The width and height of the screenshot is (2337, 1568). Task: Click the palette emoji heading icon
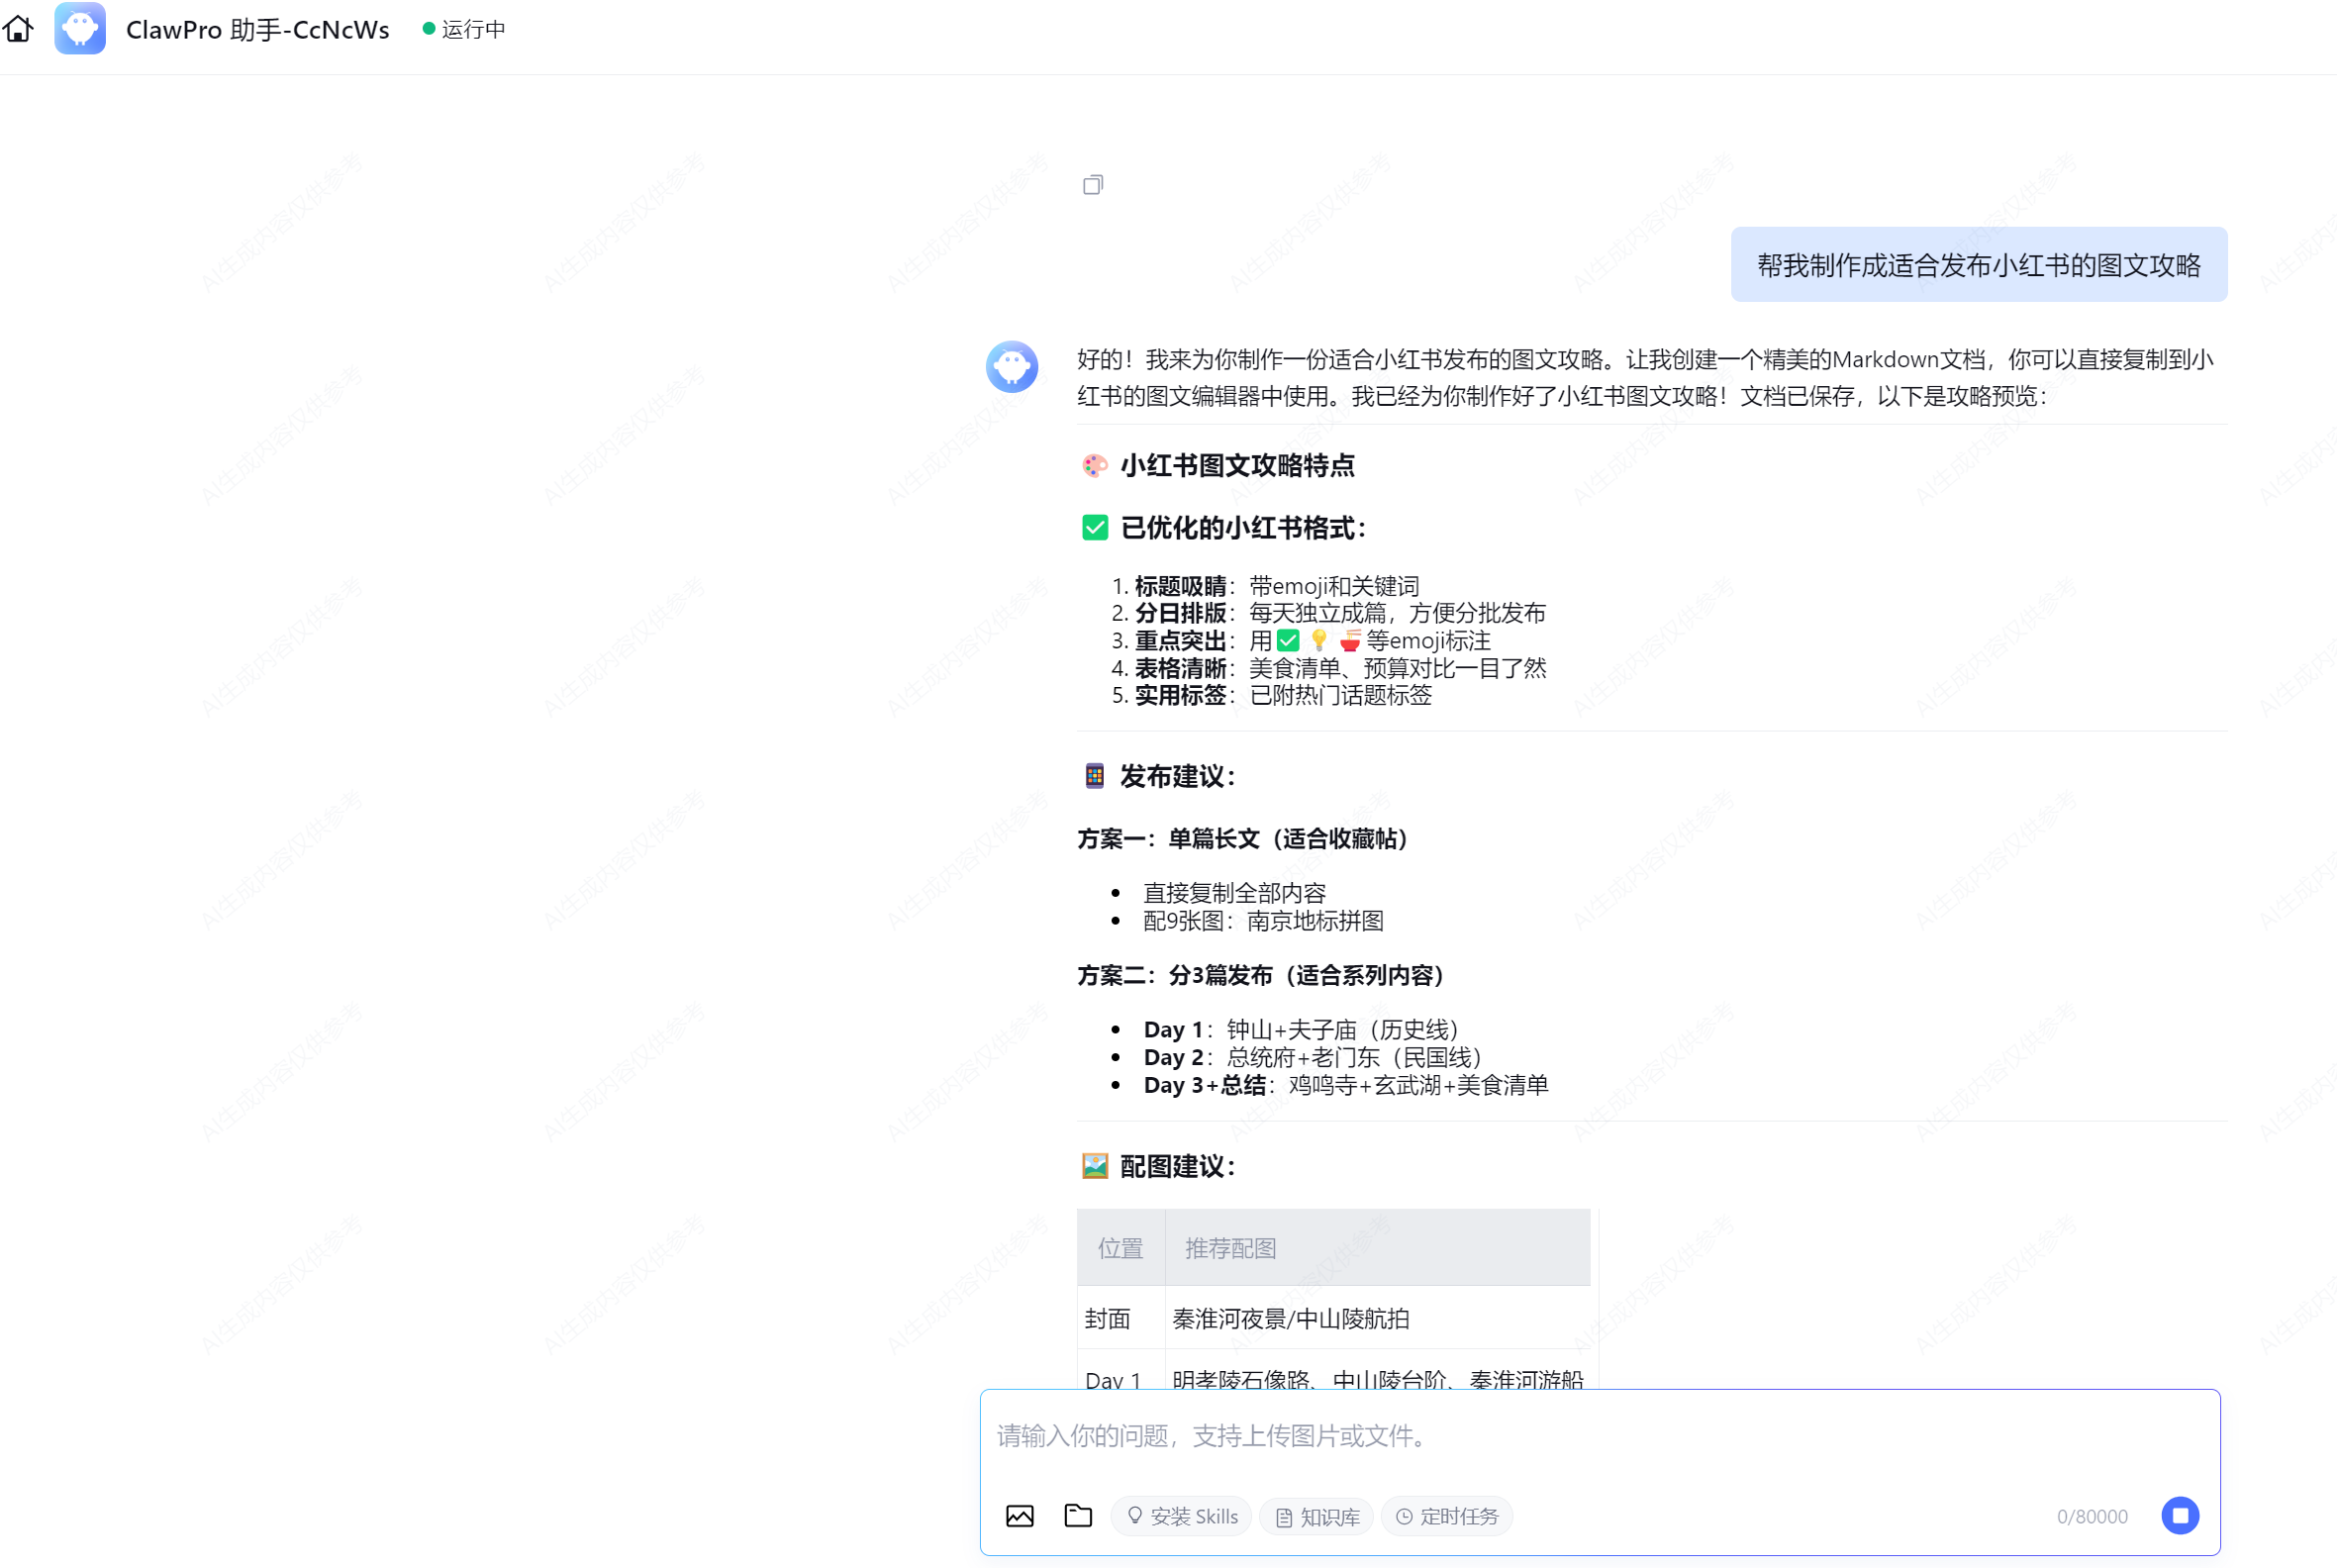tap(1094, 466)
